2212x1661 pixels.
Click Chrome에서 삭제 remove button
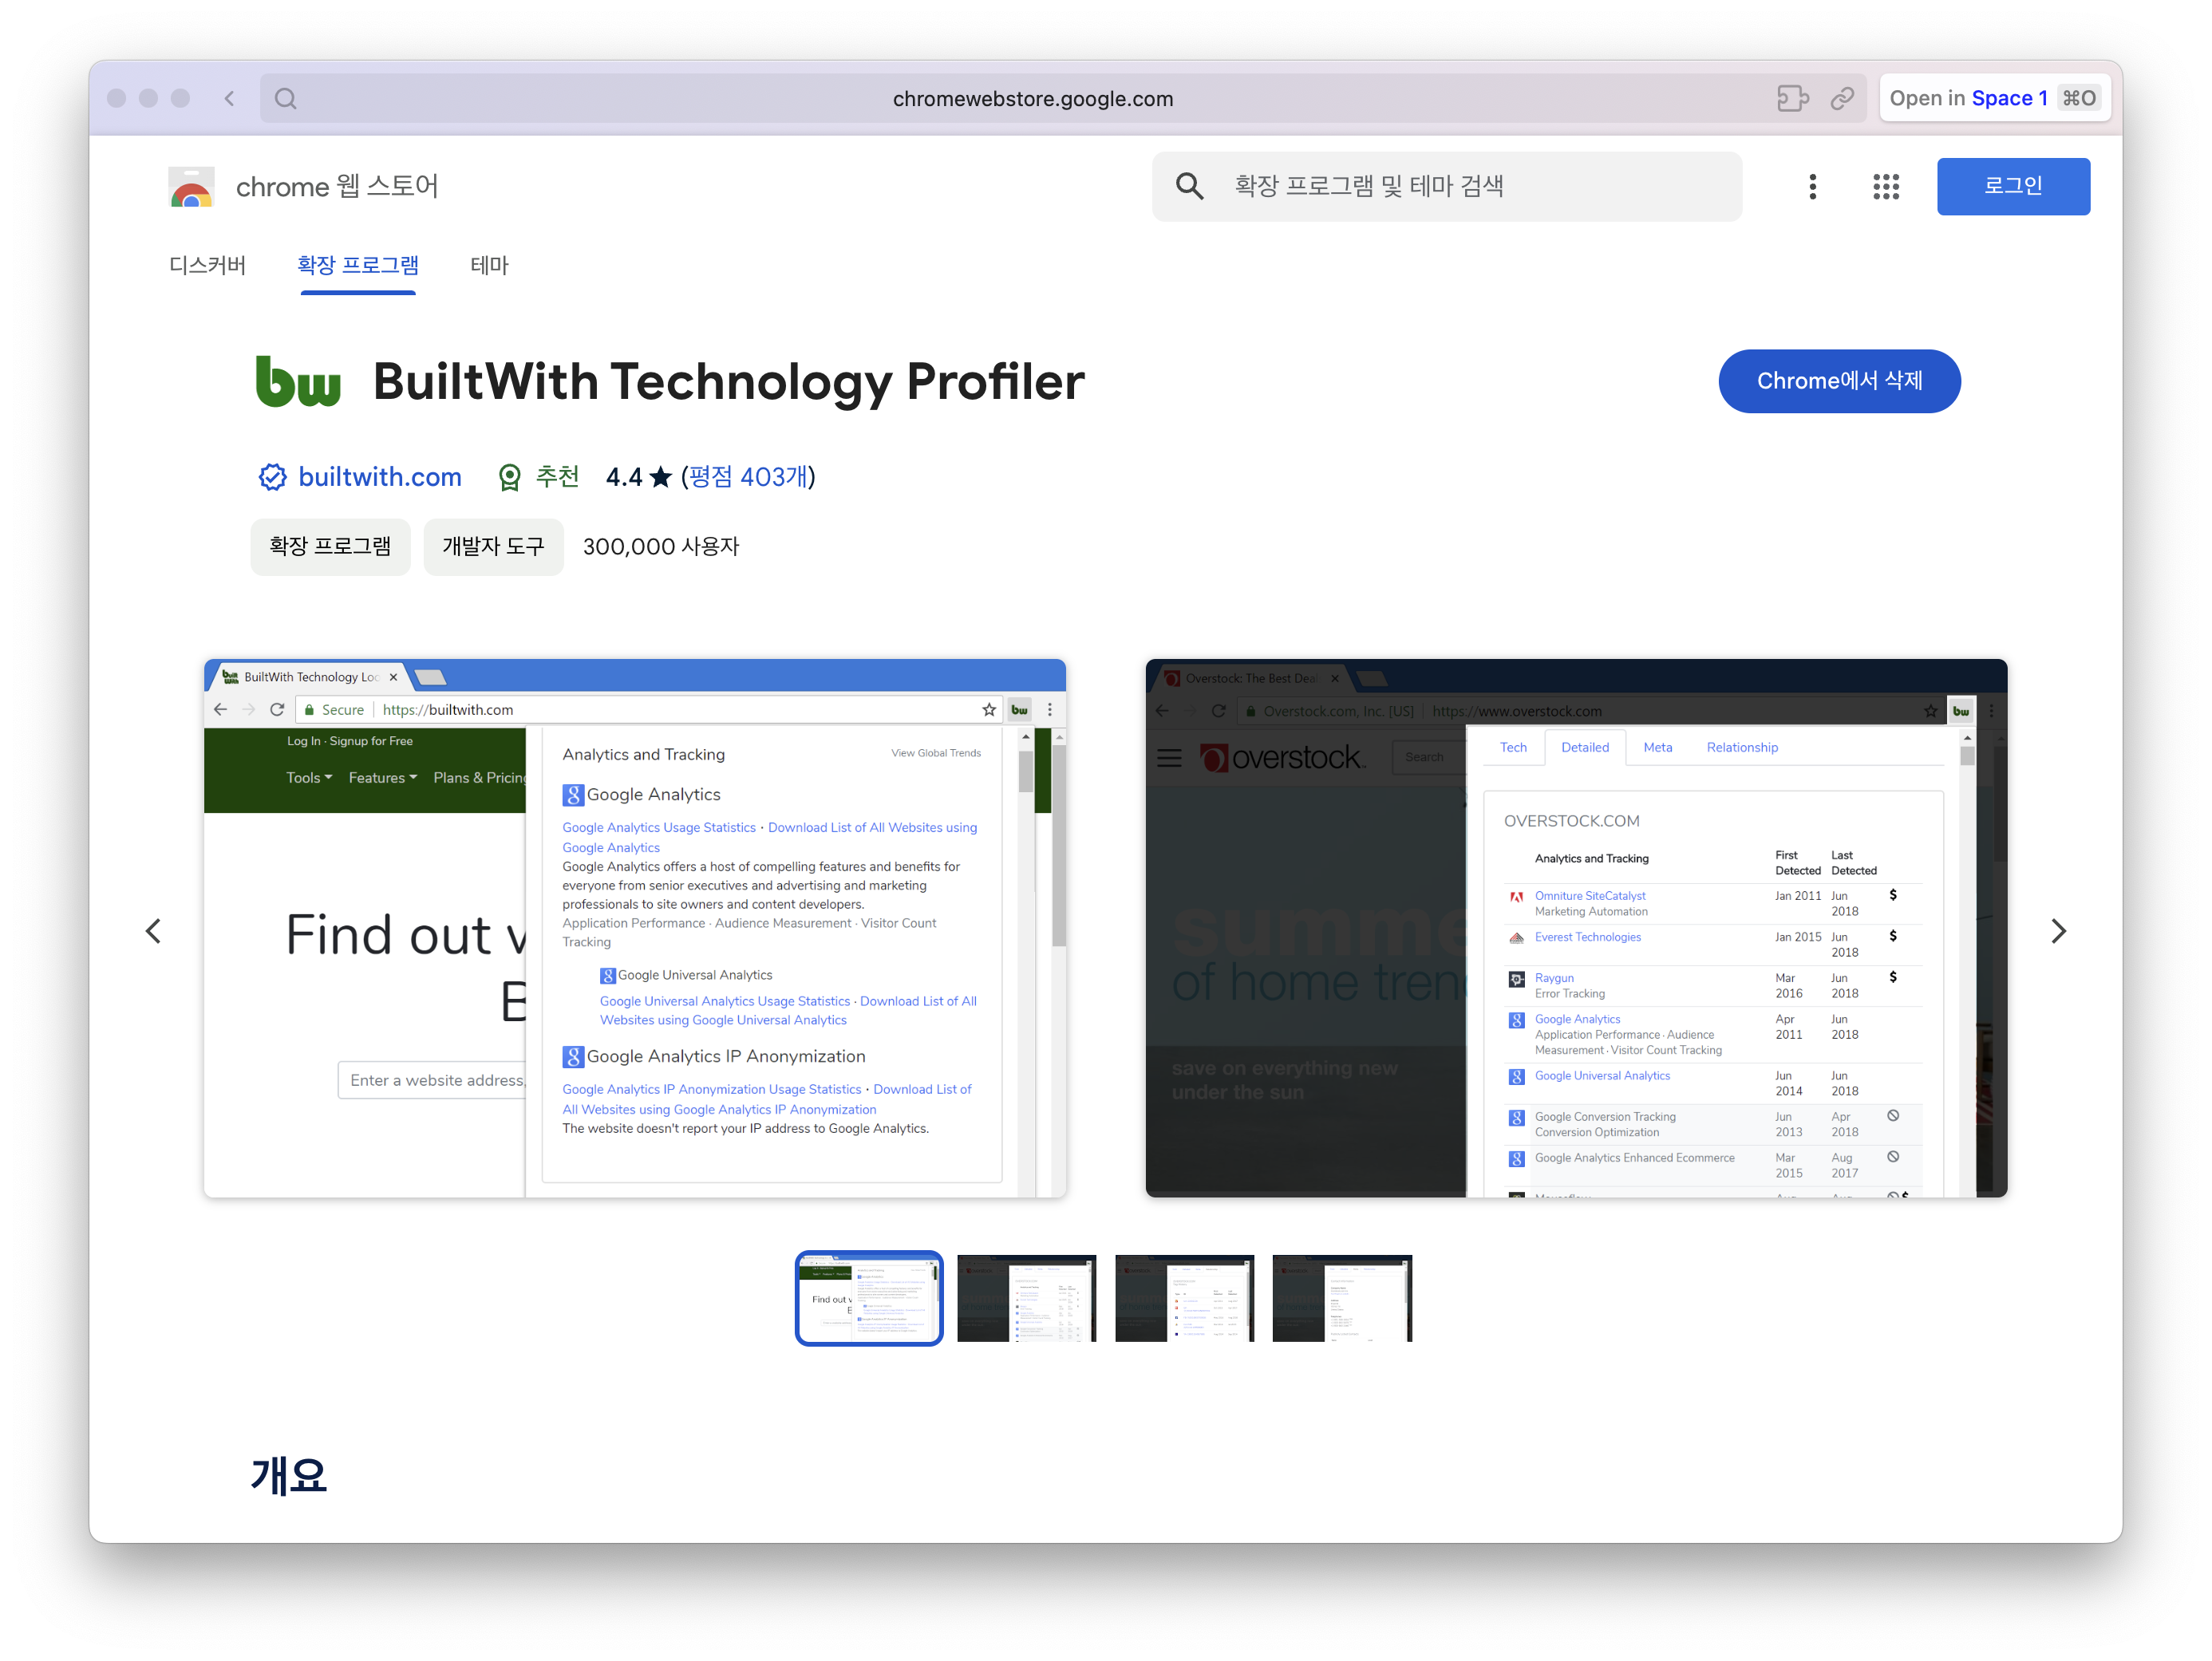point(1839,381)
